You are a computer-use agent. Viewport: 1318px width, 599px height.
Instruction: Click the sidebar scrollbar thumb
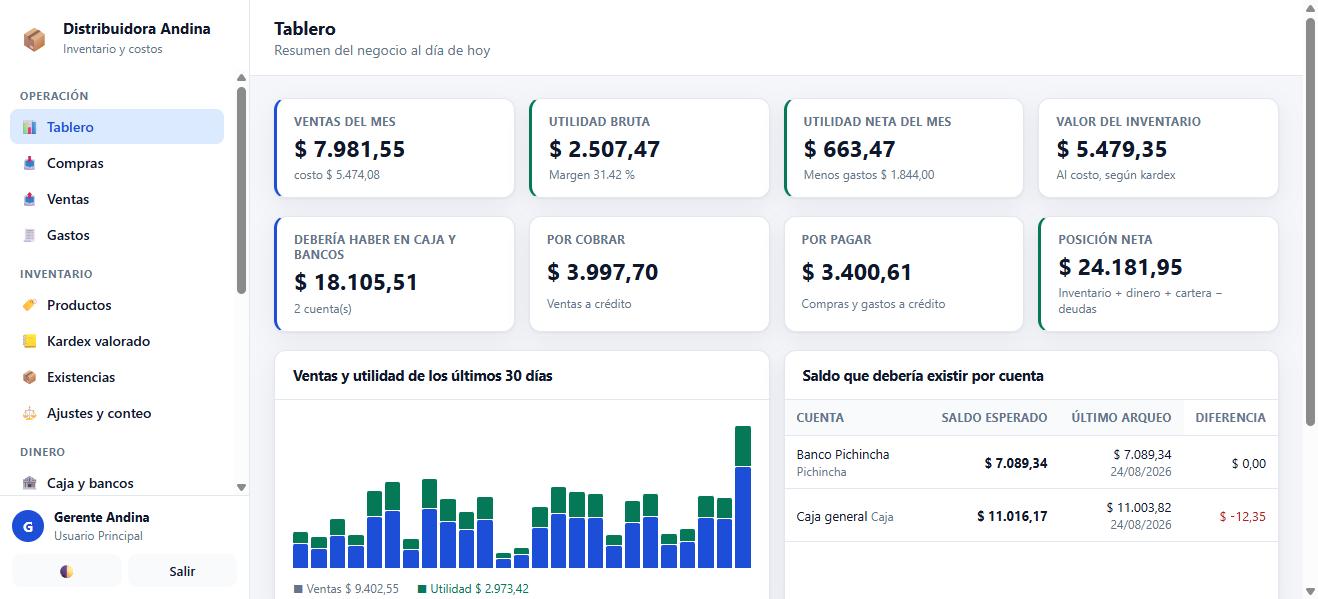[241, 190]
